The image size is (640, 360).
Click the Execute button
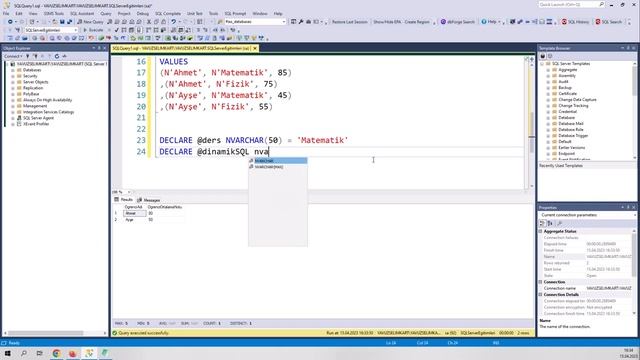[93, 30]
